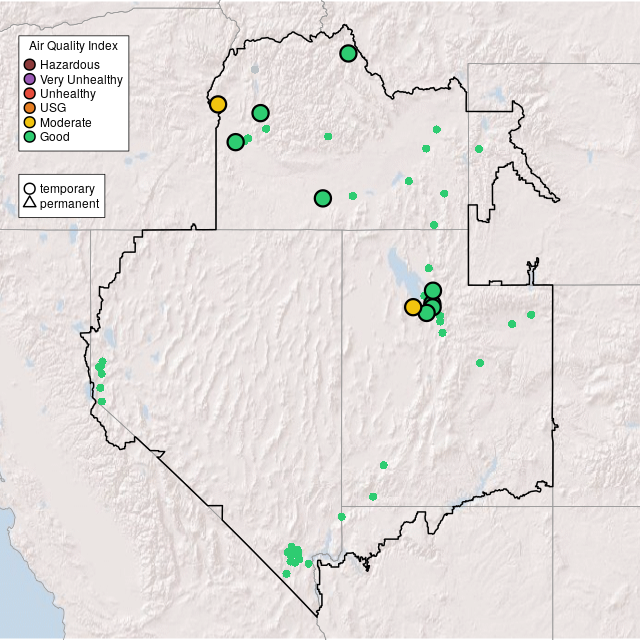Image resolution: width=640 pixels, height=640 pixels.
Task: Select the easternmost small green dot
Action: [x=531, y=314]
